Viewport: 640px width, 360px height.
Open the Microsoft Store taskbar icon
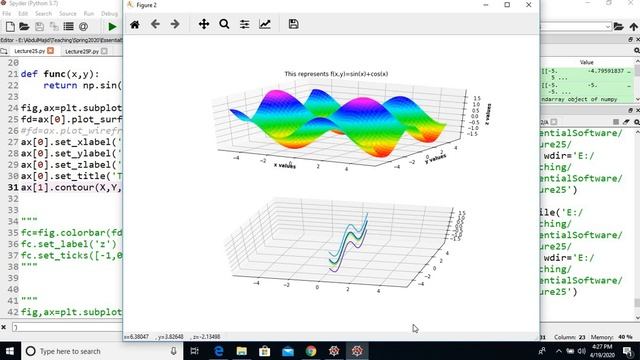(264, 351)
